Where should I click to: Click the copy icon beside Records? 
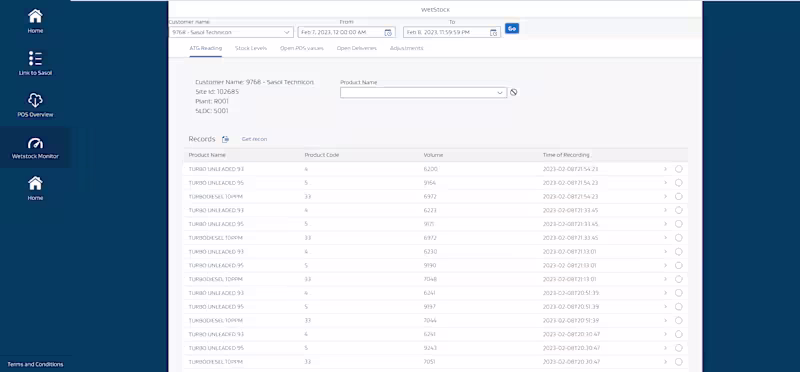pos(225,139)
